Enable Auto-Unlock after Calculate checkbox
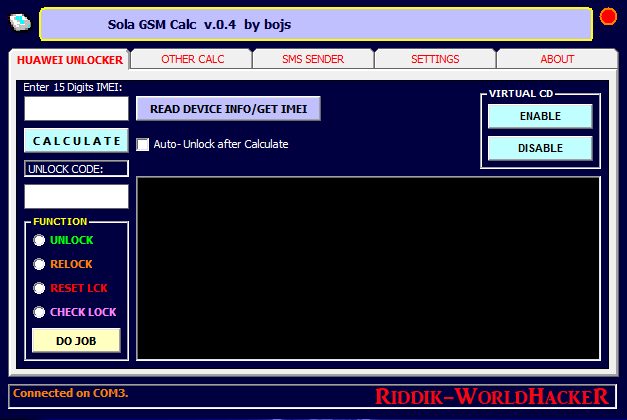Image resolution: width=627 pixels, height=420 pixels. (x=142, y=144)
